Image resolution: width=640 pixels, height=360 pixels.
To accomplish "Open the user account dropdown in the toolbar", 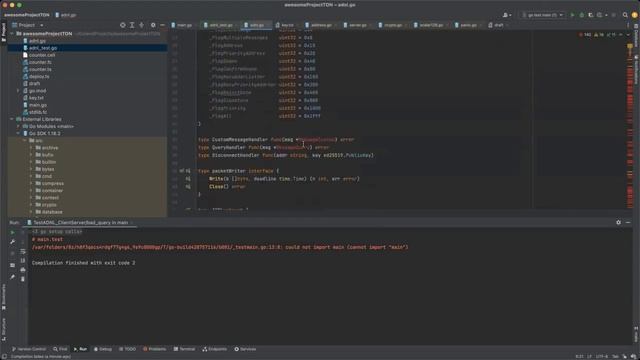I will 507,15.
